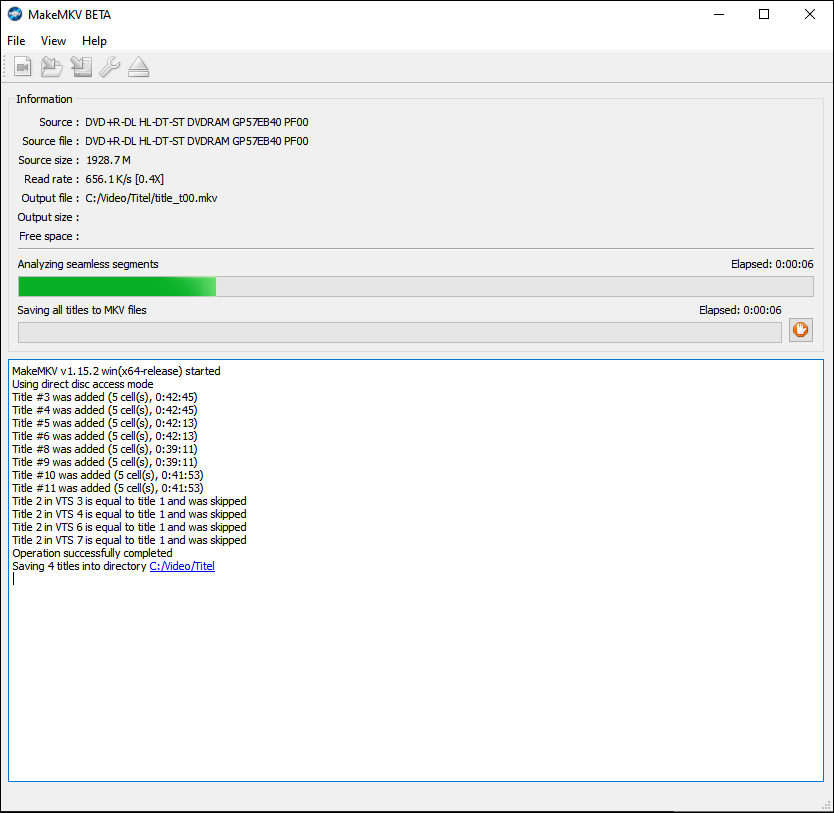Click the Open files video icon
This screenshot has height=813, width=834.
click(22, 67)
